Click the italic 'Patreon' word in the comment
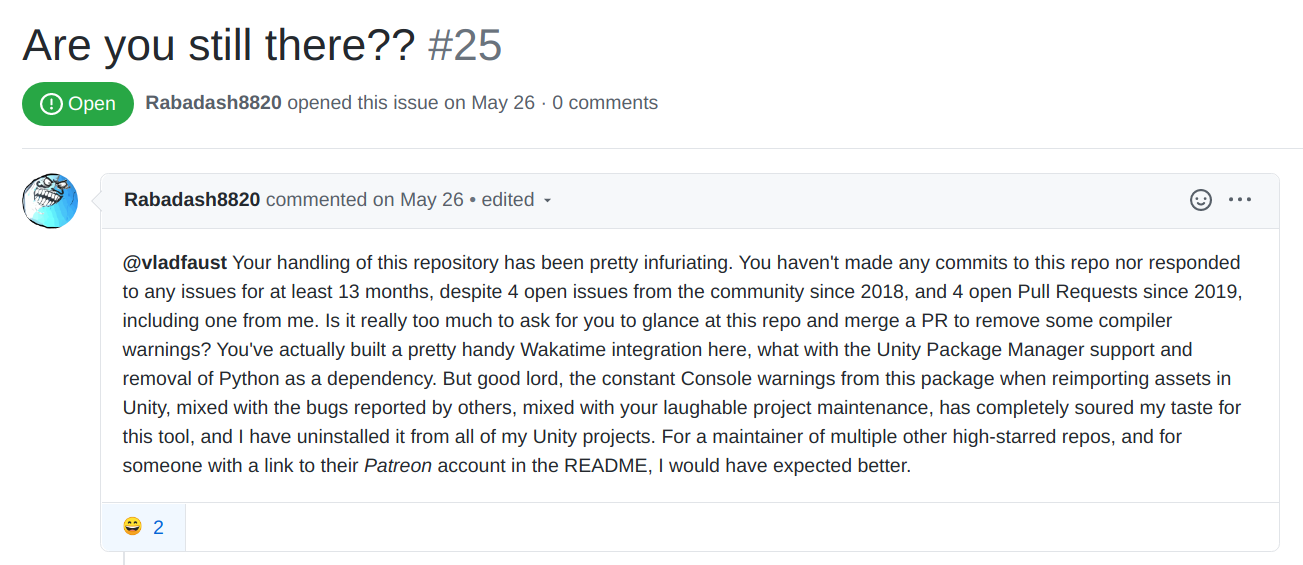Viewport: 1303px width, 565px height. pos(397,466)
